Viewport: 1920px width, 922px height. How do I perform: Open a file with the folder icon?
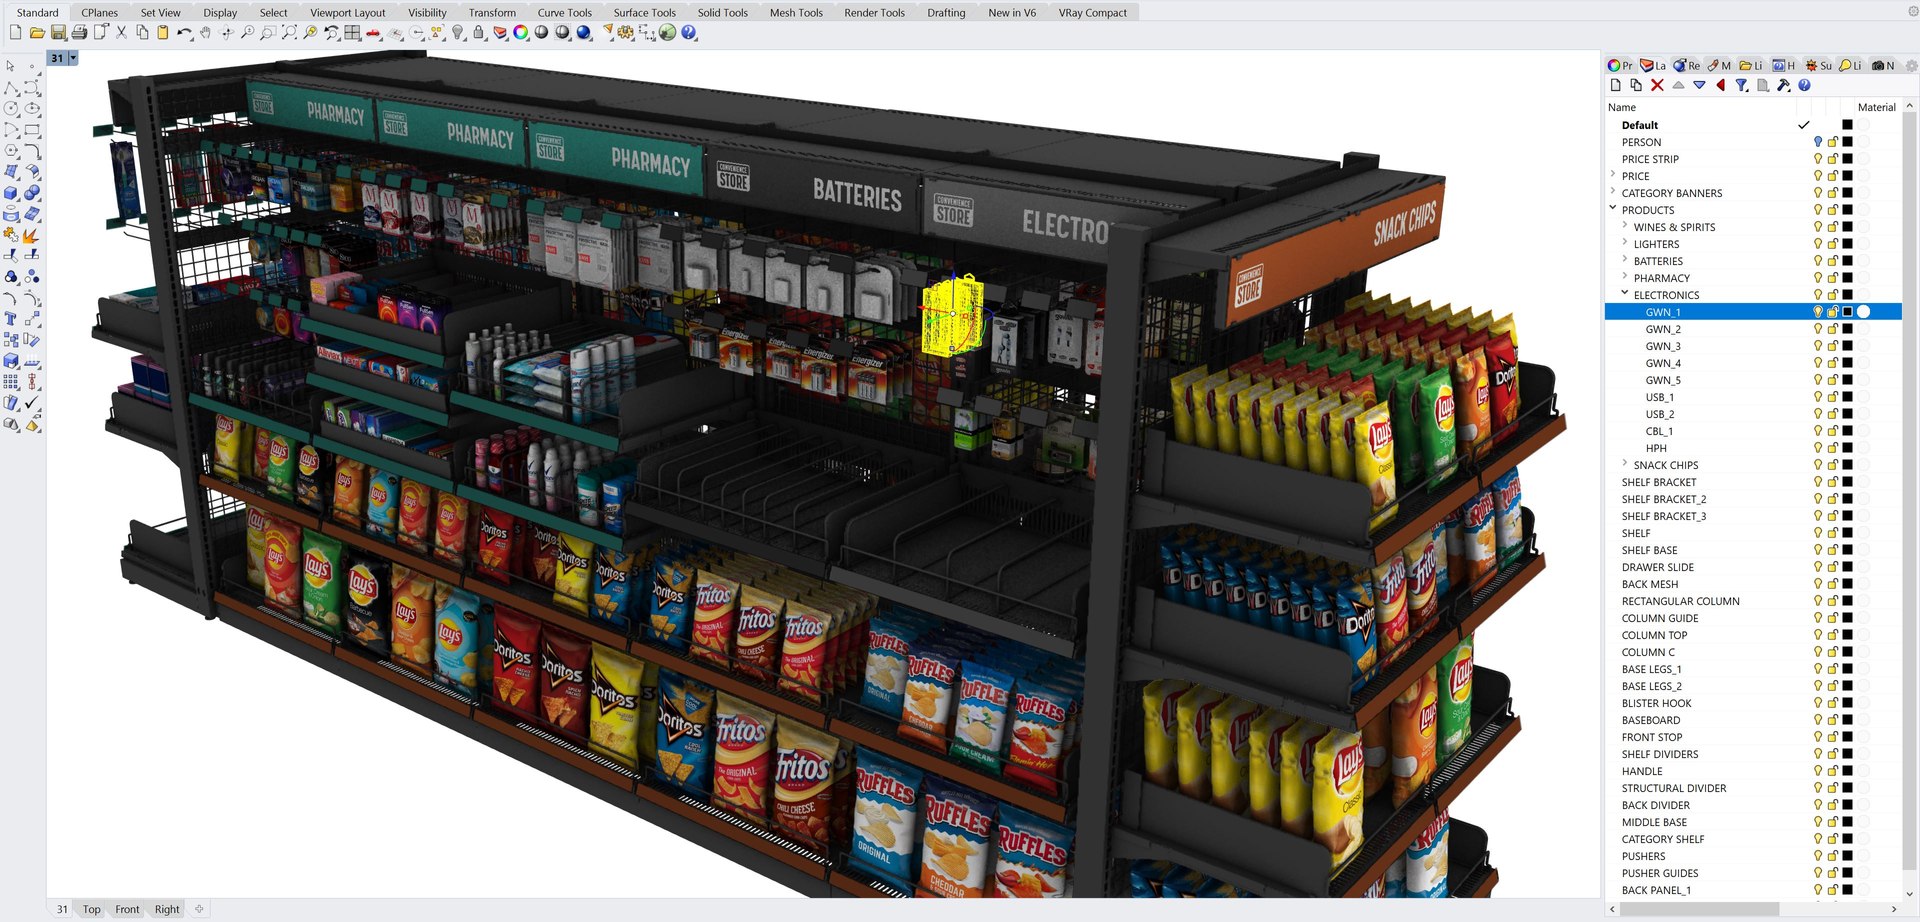(x=37, y=33)
